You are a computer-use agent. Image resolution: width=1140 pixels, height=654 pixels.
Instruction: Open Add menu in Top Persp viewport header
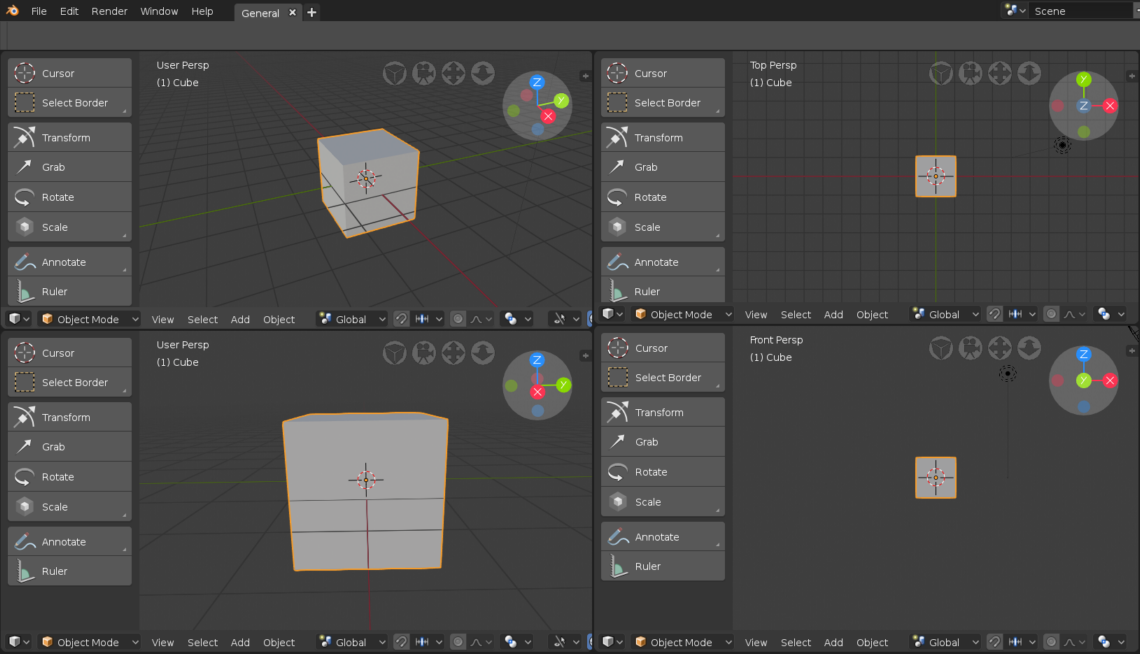(x=833, y=314)
